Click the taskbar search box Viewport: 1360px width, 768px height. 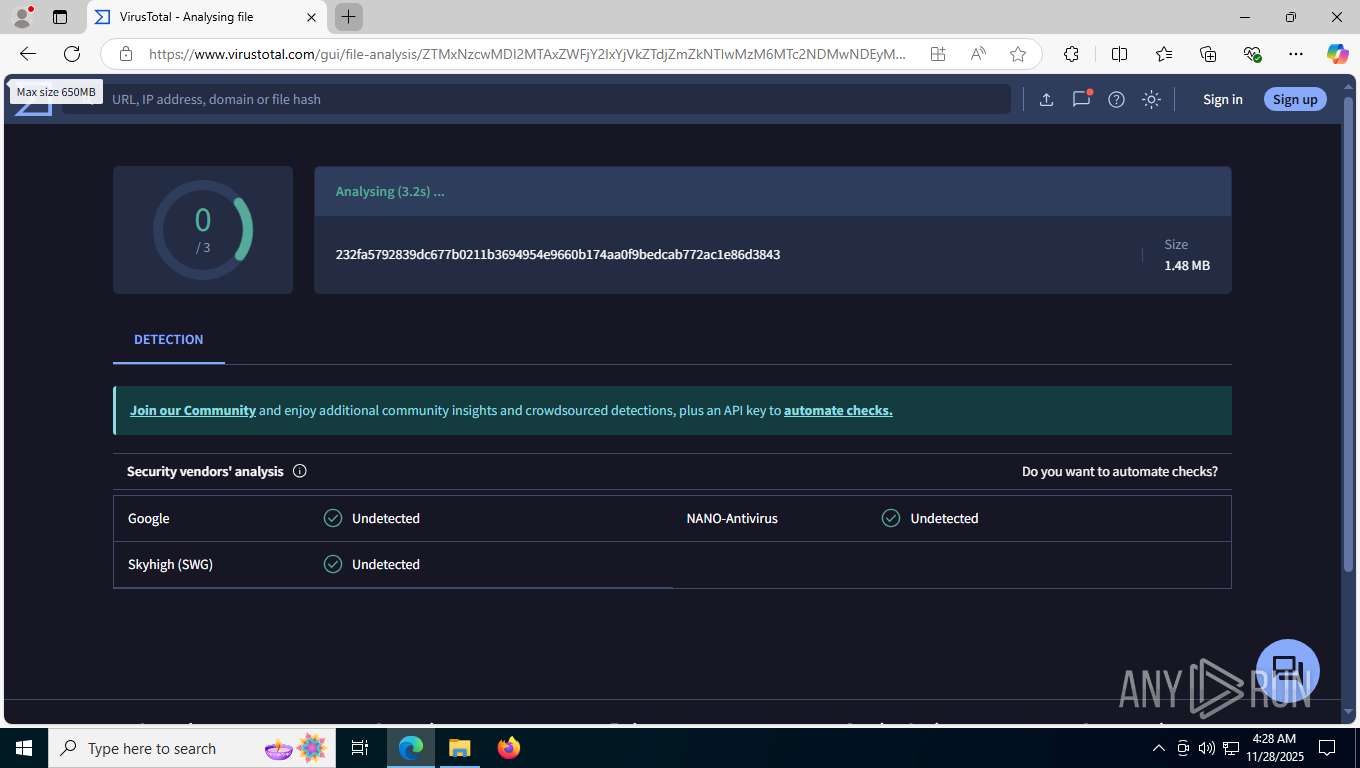click(192, 748)
